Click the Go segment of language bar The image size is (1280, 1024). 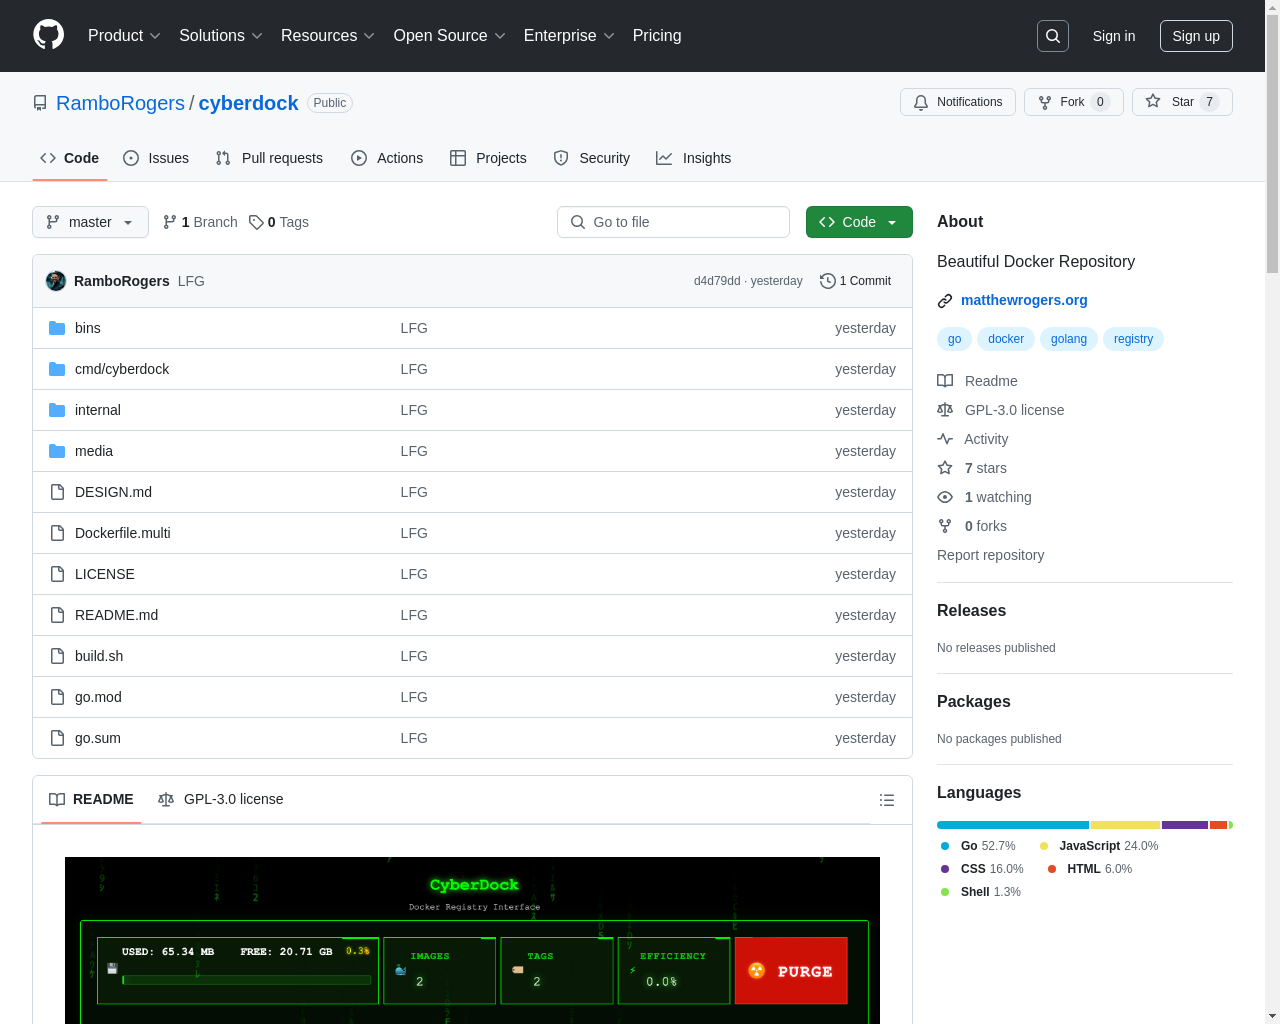[x=1013, y=825]
